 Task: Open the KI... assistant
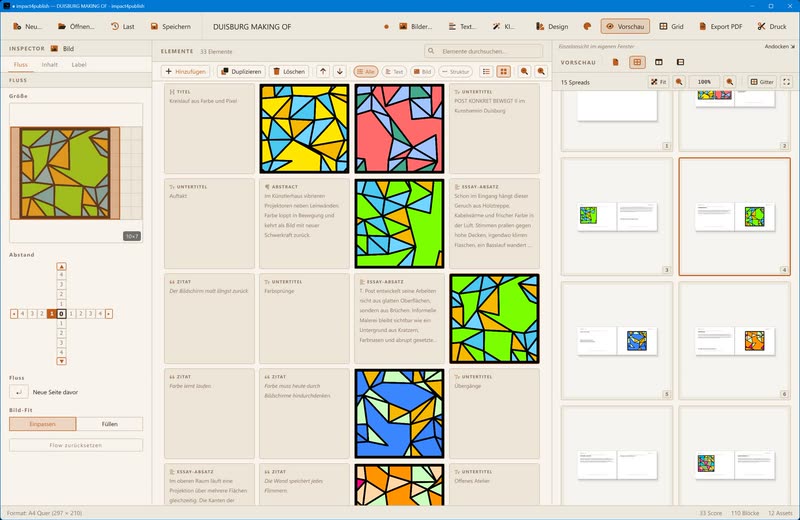point(504,27)
